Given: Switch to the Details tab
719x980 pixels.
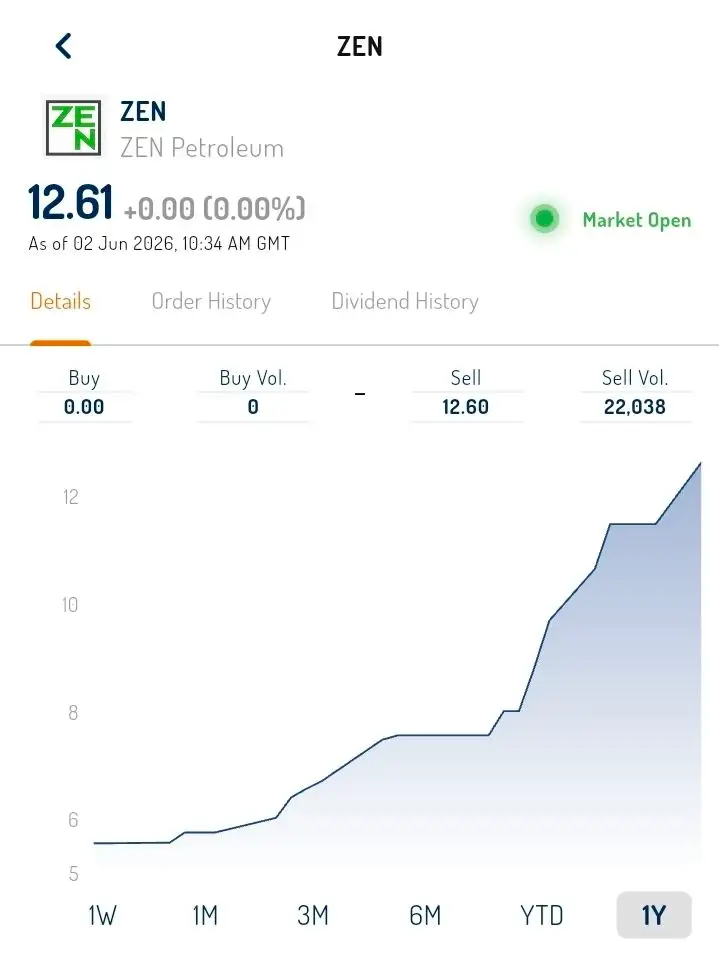Looking at the screenshot, I should point(61,301).
